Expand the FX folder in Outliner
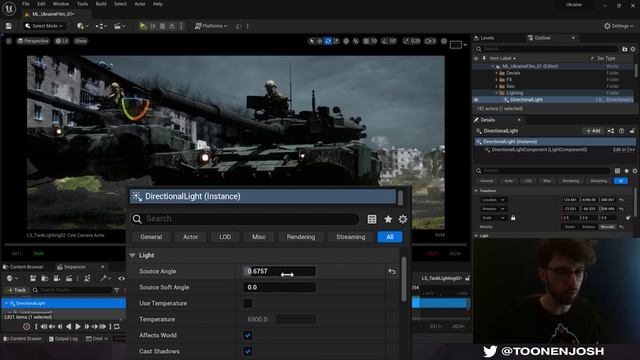640x360 pixels. click(x=496, y=80)
